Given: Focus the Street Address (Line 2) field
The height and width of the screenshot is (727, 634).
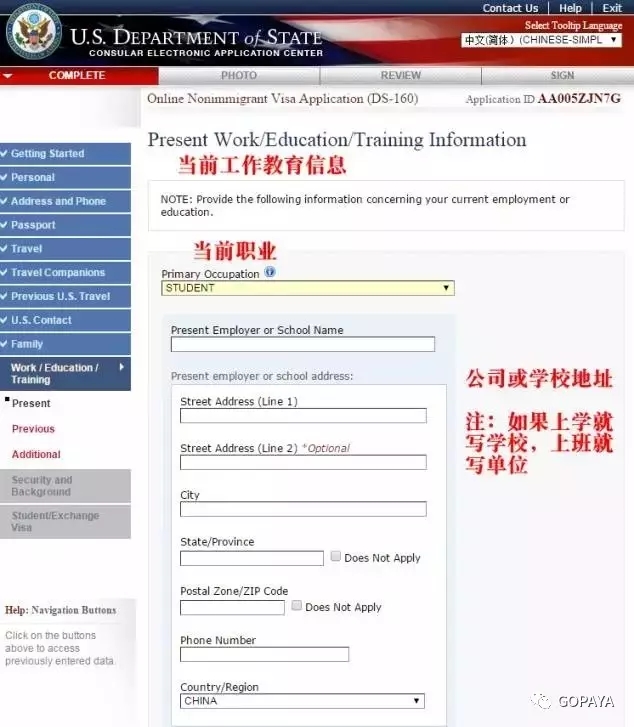Looking at the screenshot, I should coord(303,462).
